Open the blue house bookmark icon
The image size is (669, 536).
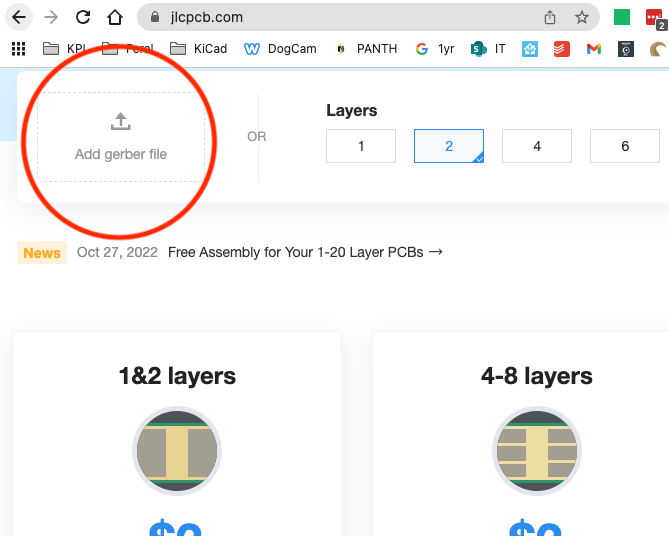click(x=530, y=49)
